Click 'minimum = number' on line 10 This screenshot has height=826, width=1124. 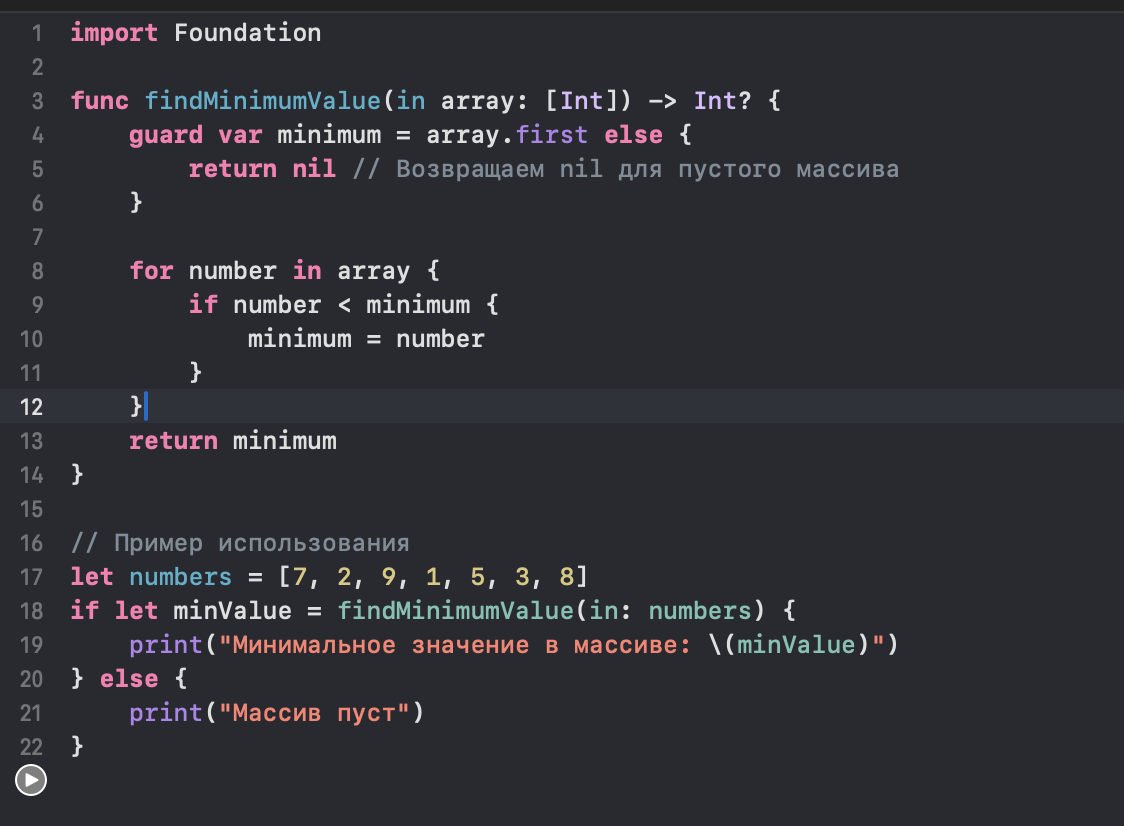(x=366, y=338)
